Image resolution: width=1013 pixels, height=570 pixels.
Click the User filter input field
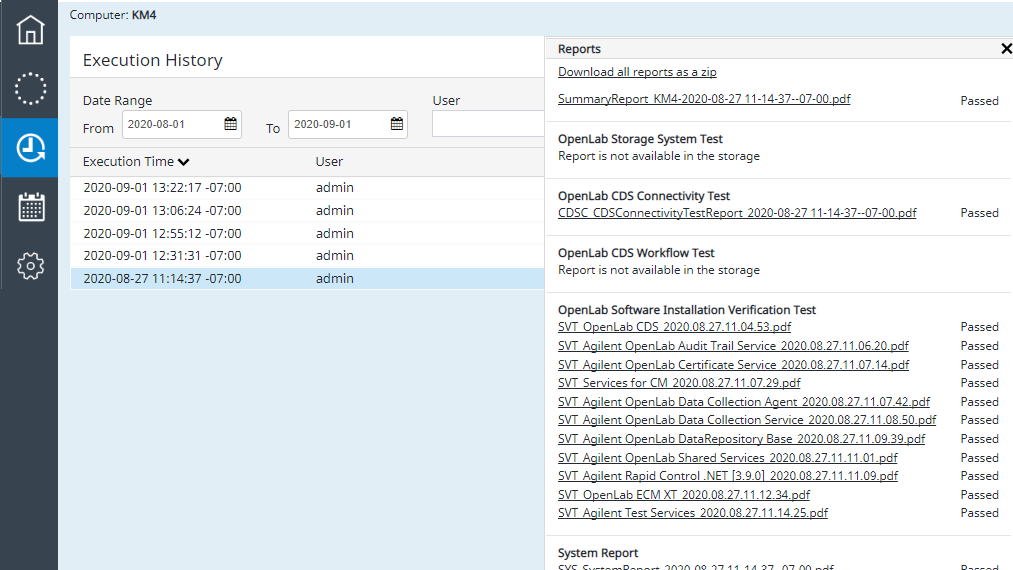coord(488,124)
